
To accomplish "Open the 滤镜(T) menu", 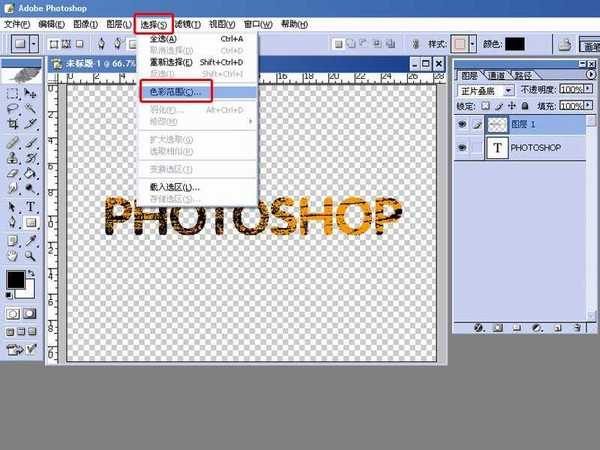I will 188,24.
